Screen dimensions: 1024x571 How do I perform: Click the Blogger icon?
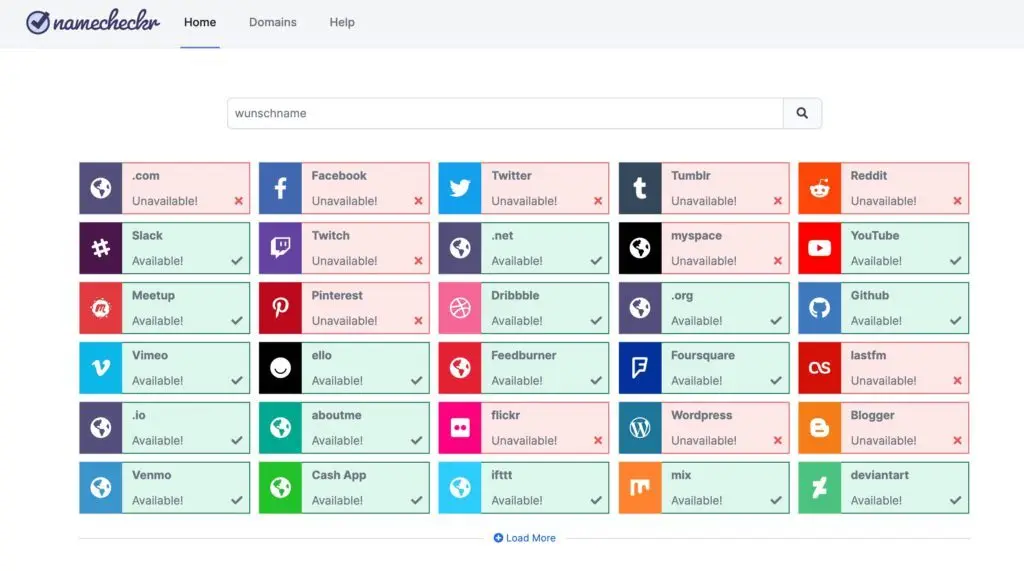[820, 428]
